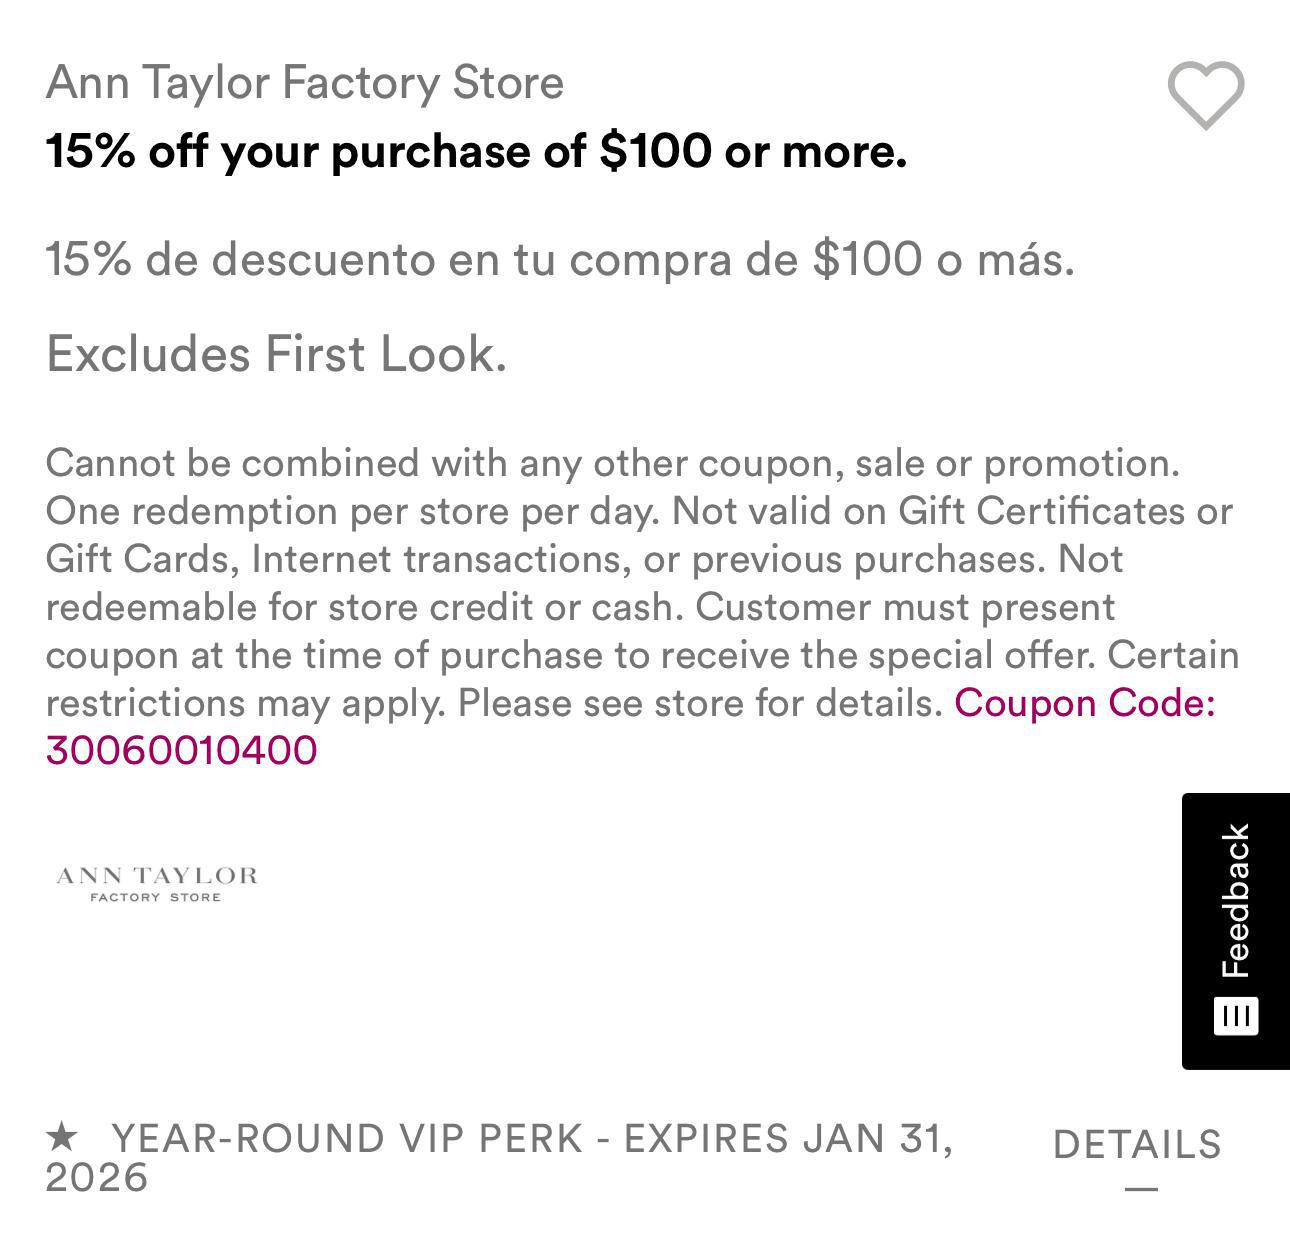Image resolution: width=1290 pixels, height=1241 pixels.
Task: Select the coupon number 30060010400
Action: (x=182, y=751)
